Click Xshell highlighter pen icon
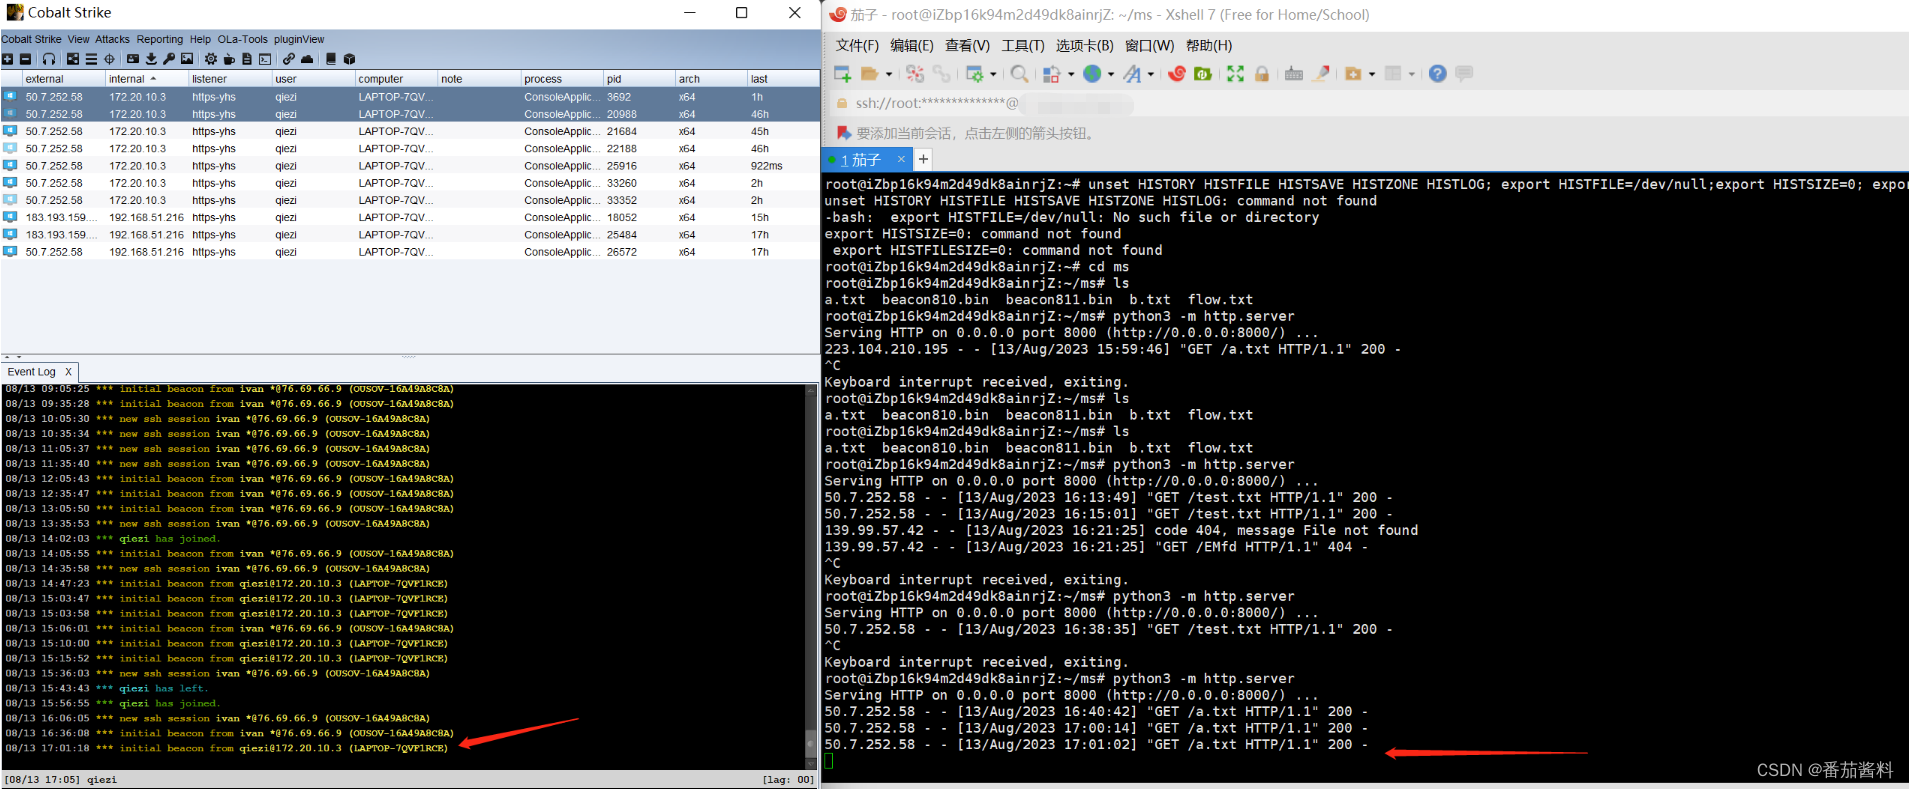This screenshot has width=1910, height=789. point(1322,74)
